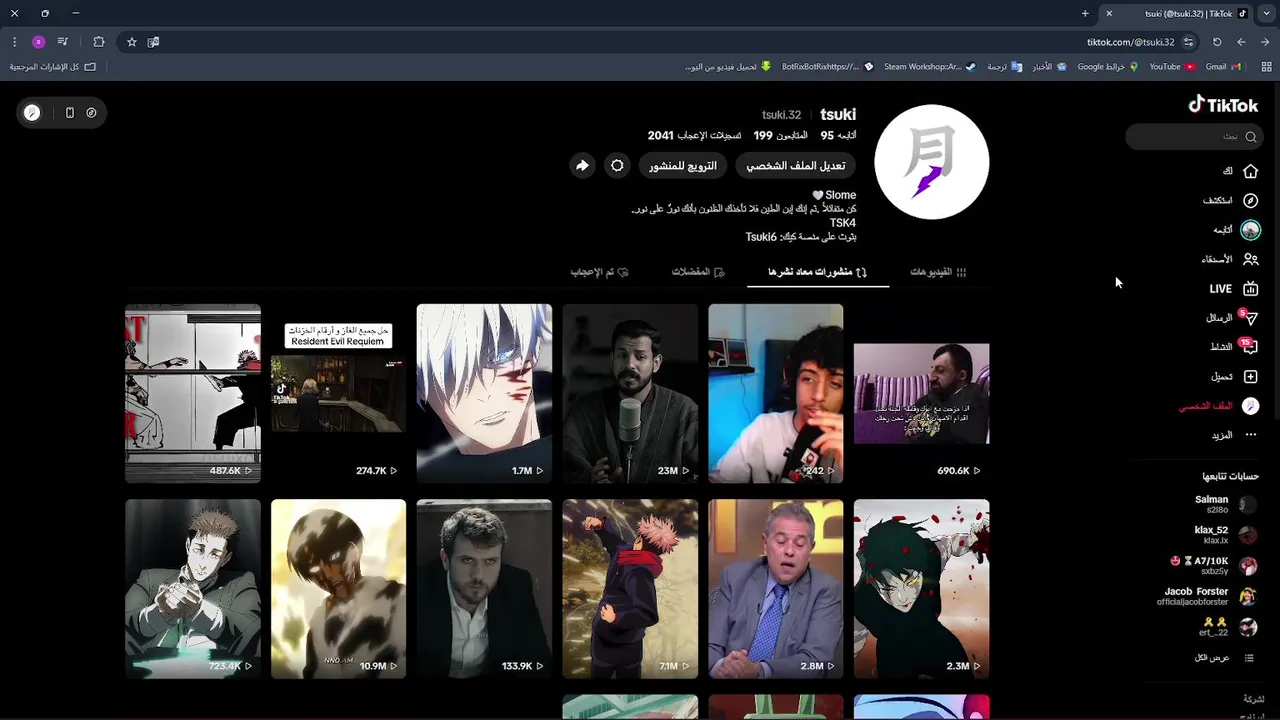Open the Following avatar icon in sidebar

click(x=1250, y=230)
